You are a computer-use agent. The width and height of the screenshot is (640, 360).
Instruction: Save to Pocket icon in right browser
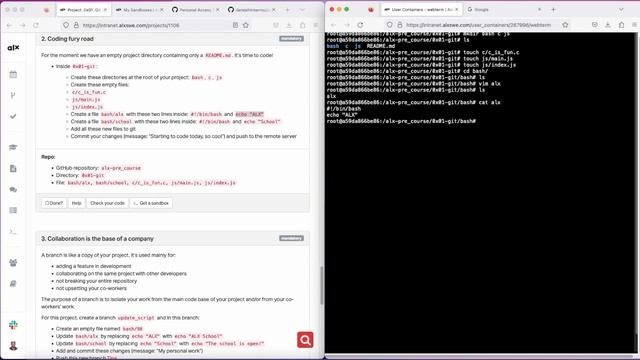click(x=595, y=25)
